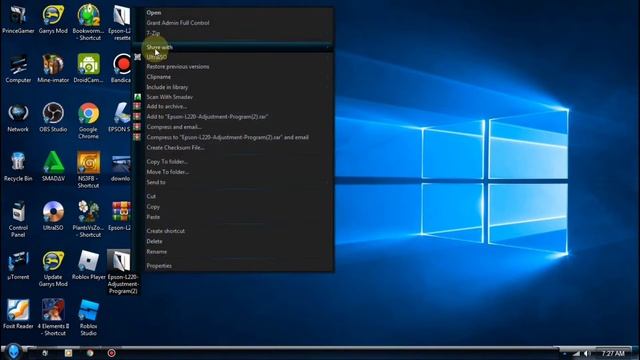Select the Update Garrys Mod icon
Image resolution: width=640 pixels, height=360 pixels.
click(x=53, y=269)
